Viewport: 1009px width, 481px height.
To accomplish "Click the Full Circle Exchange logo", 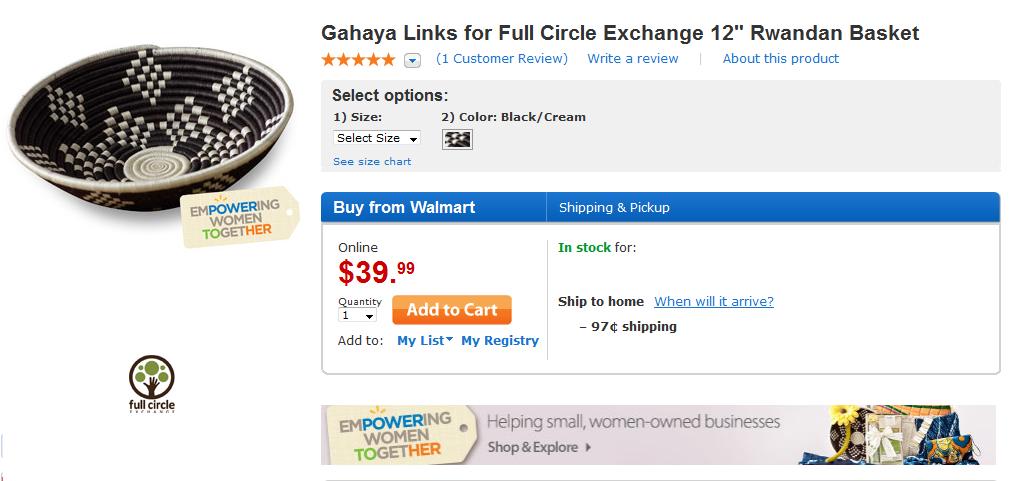I will point(152,383).
